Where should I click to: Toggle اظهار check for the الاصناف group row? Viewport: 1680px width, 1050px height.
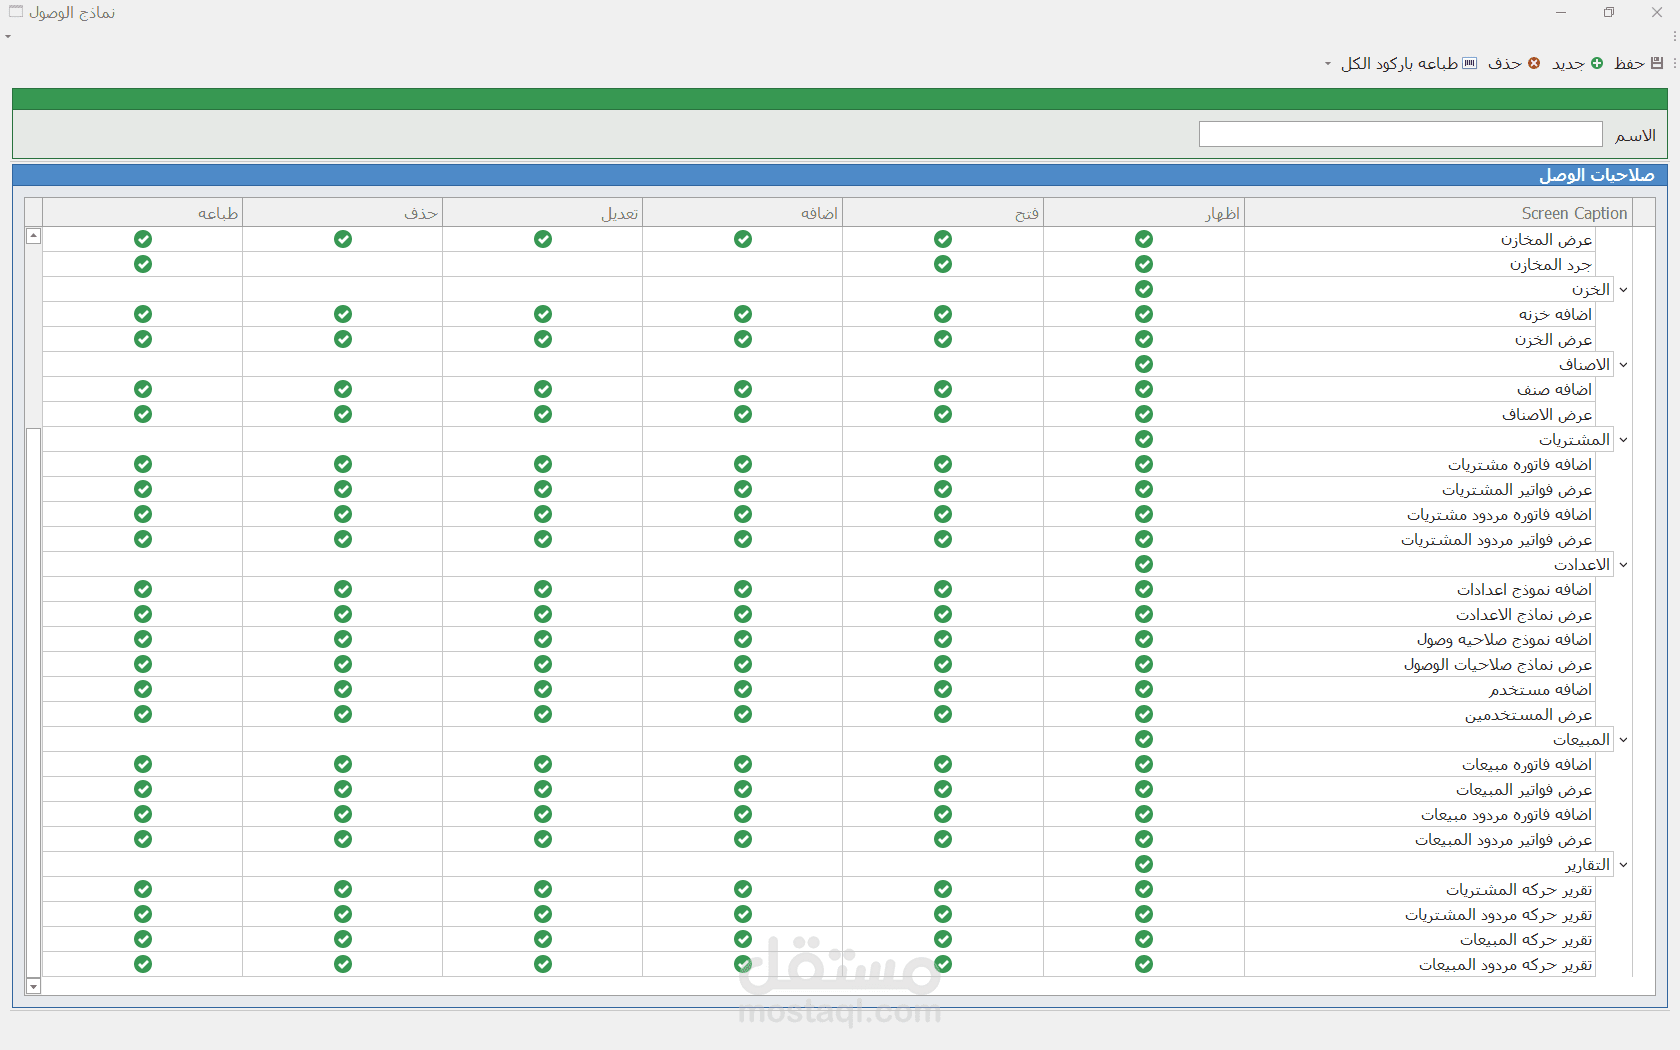click(1144, 364)
